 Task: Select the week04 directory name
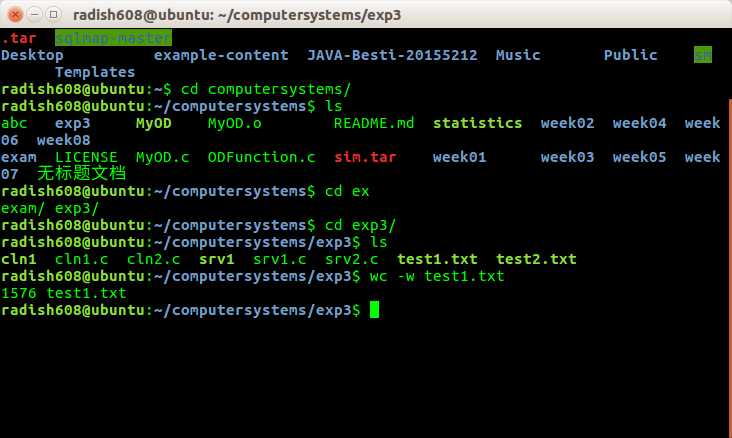[x=640, y=123]
